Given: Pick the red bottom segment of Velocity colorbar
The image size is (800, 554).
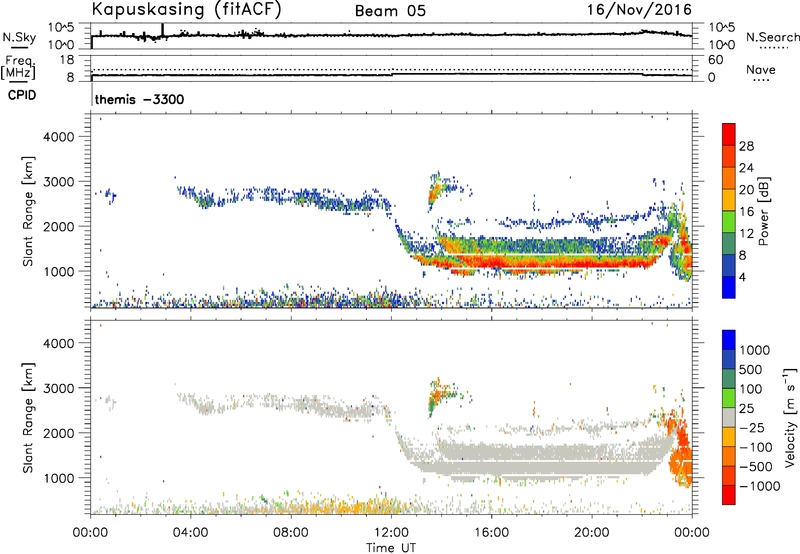Looking at the screenshot, I should click(729, 495).
